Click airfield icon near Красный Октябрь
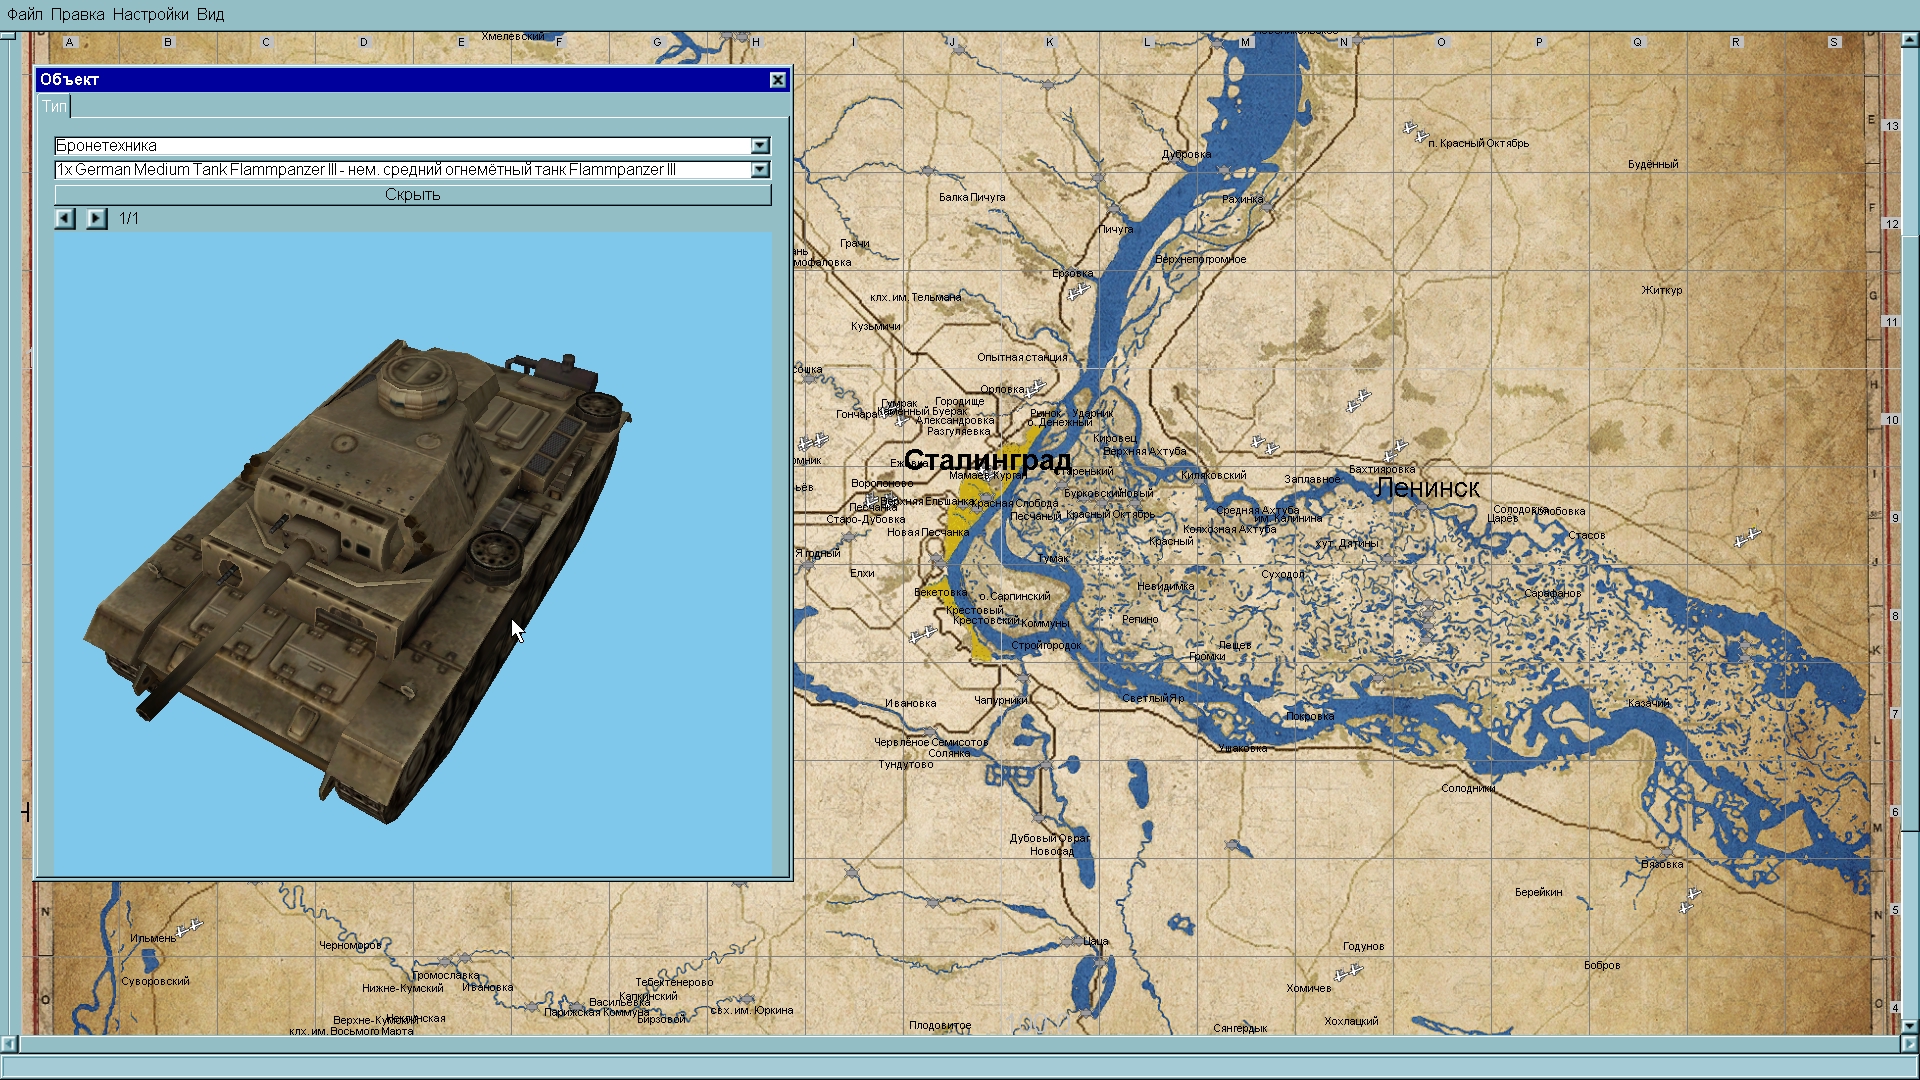 coord(1414,131)
